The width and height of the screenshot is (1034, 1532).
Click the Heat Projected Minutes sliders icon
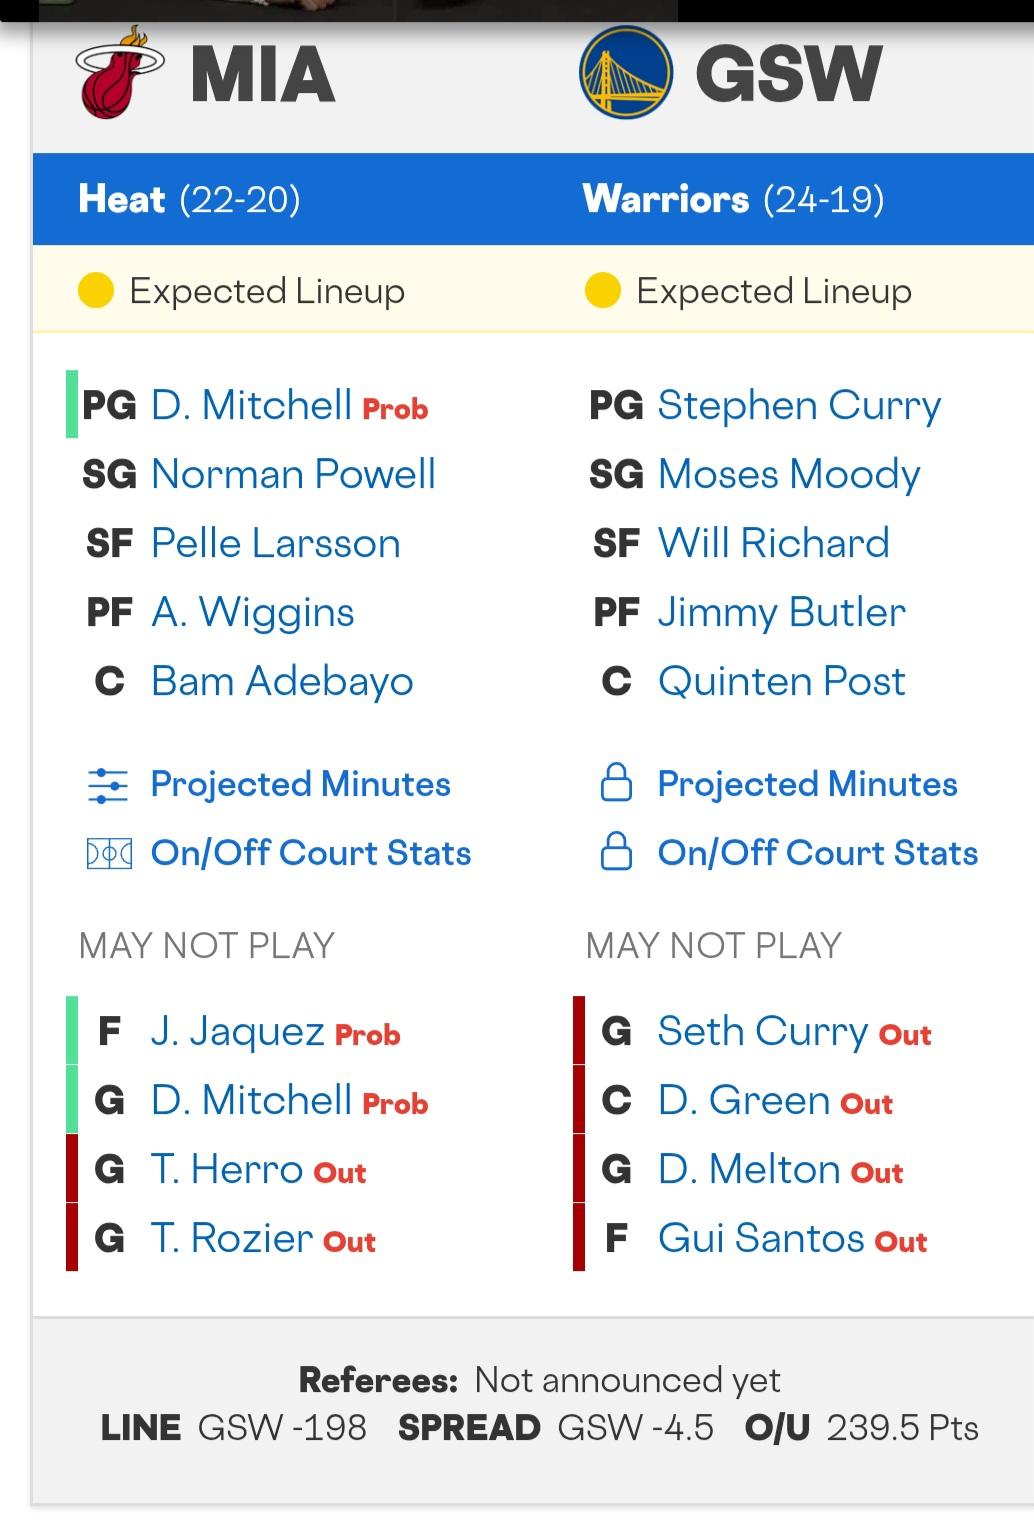[108, 785]
